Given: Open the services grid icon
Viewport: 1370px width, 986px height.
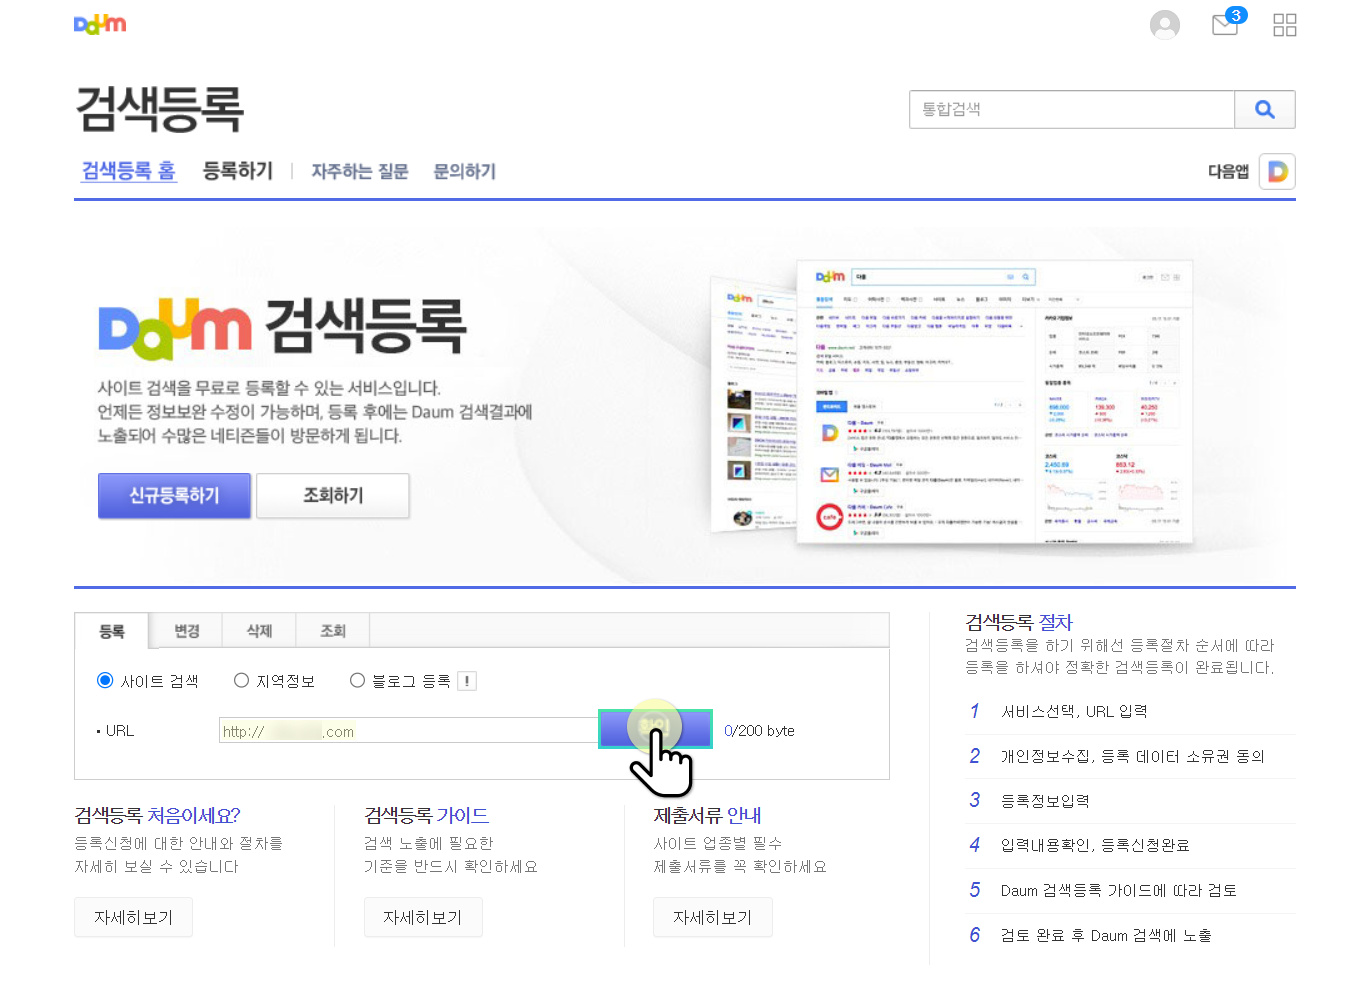Looking at the screenshot, I should click(1285, 25).
